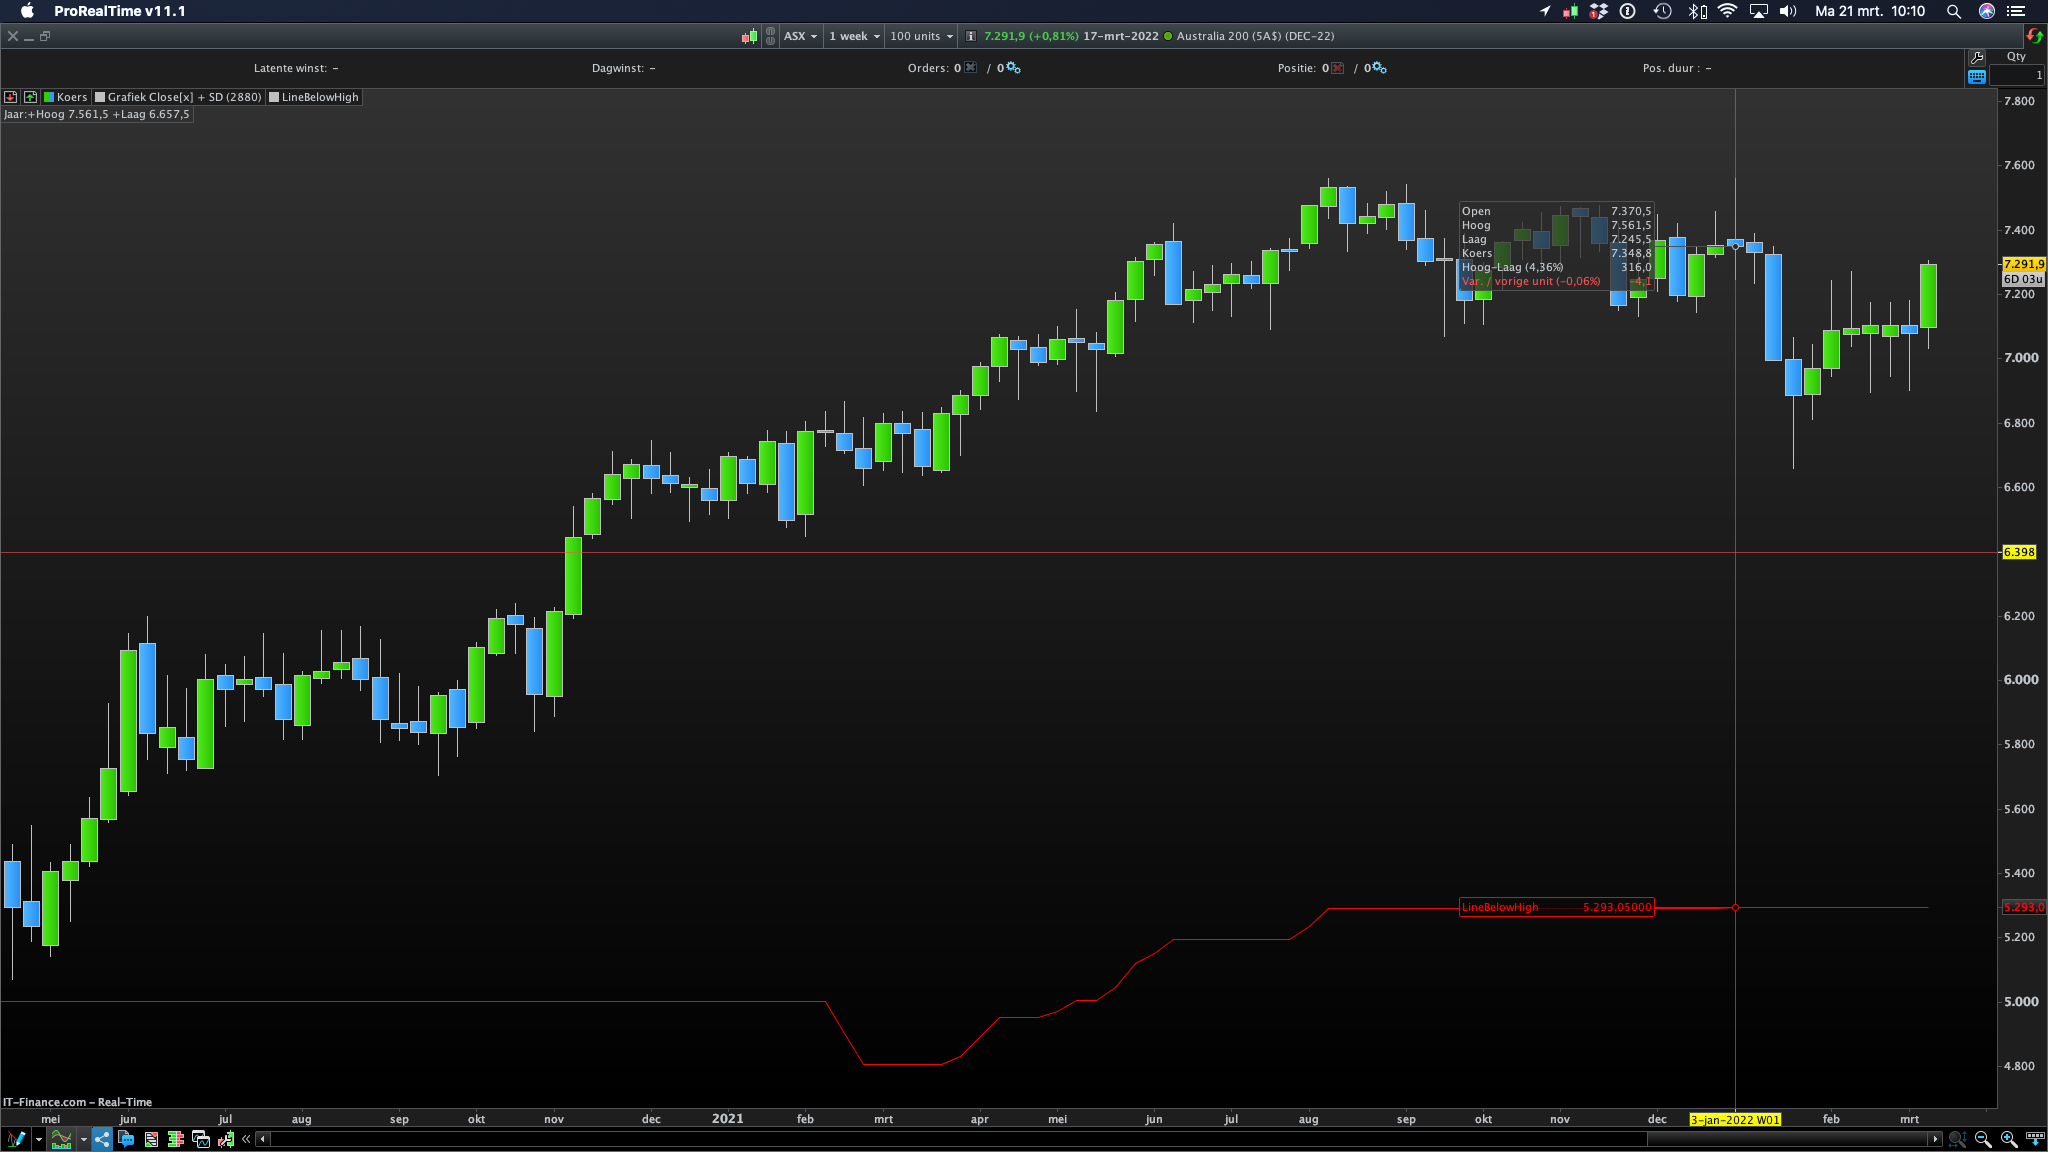The height and width of the screenshot is (1152, 2048).
Task: Click the blue share icon
Action: click(x=102, y=1139)
